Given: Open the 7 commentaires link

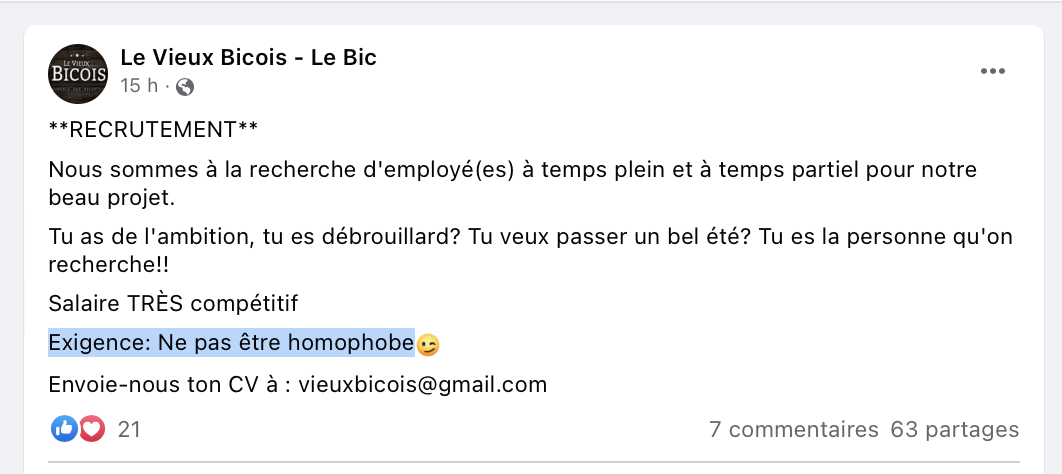Looking at the screenshot, I should tap(794, 429).
